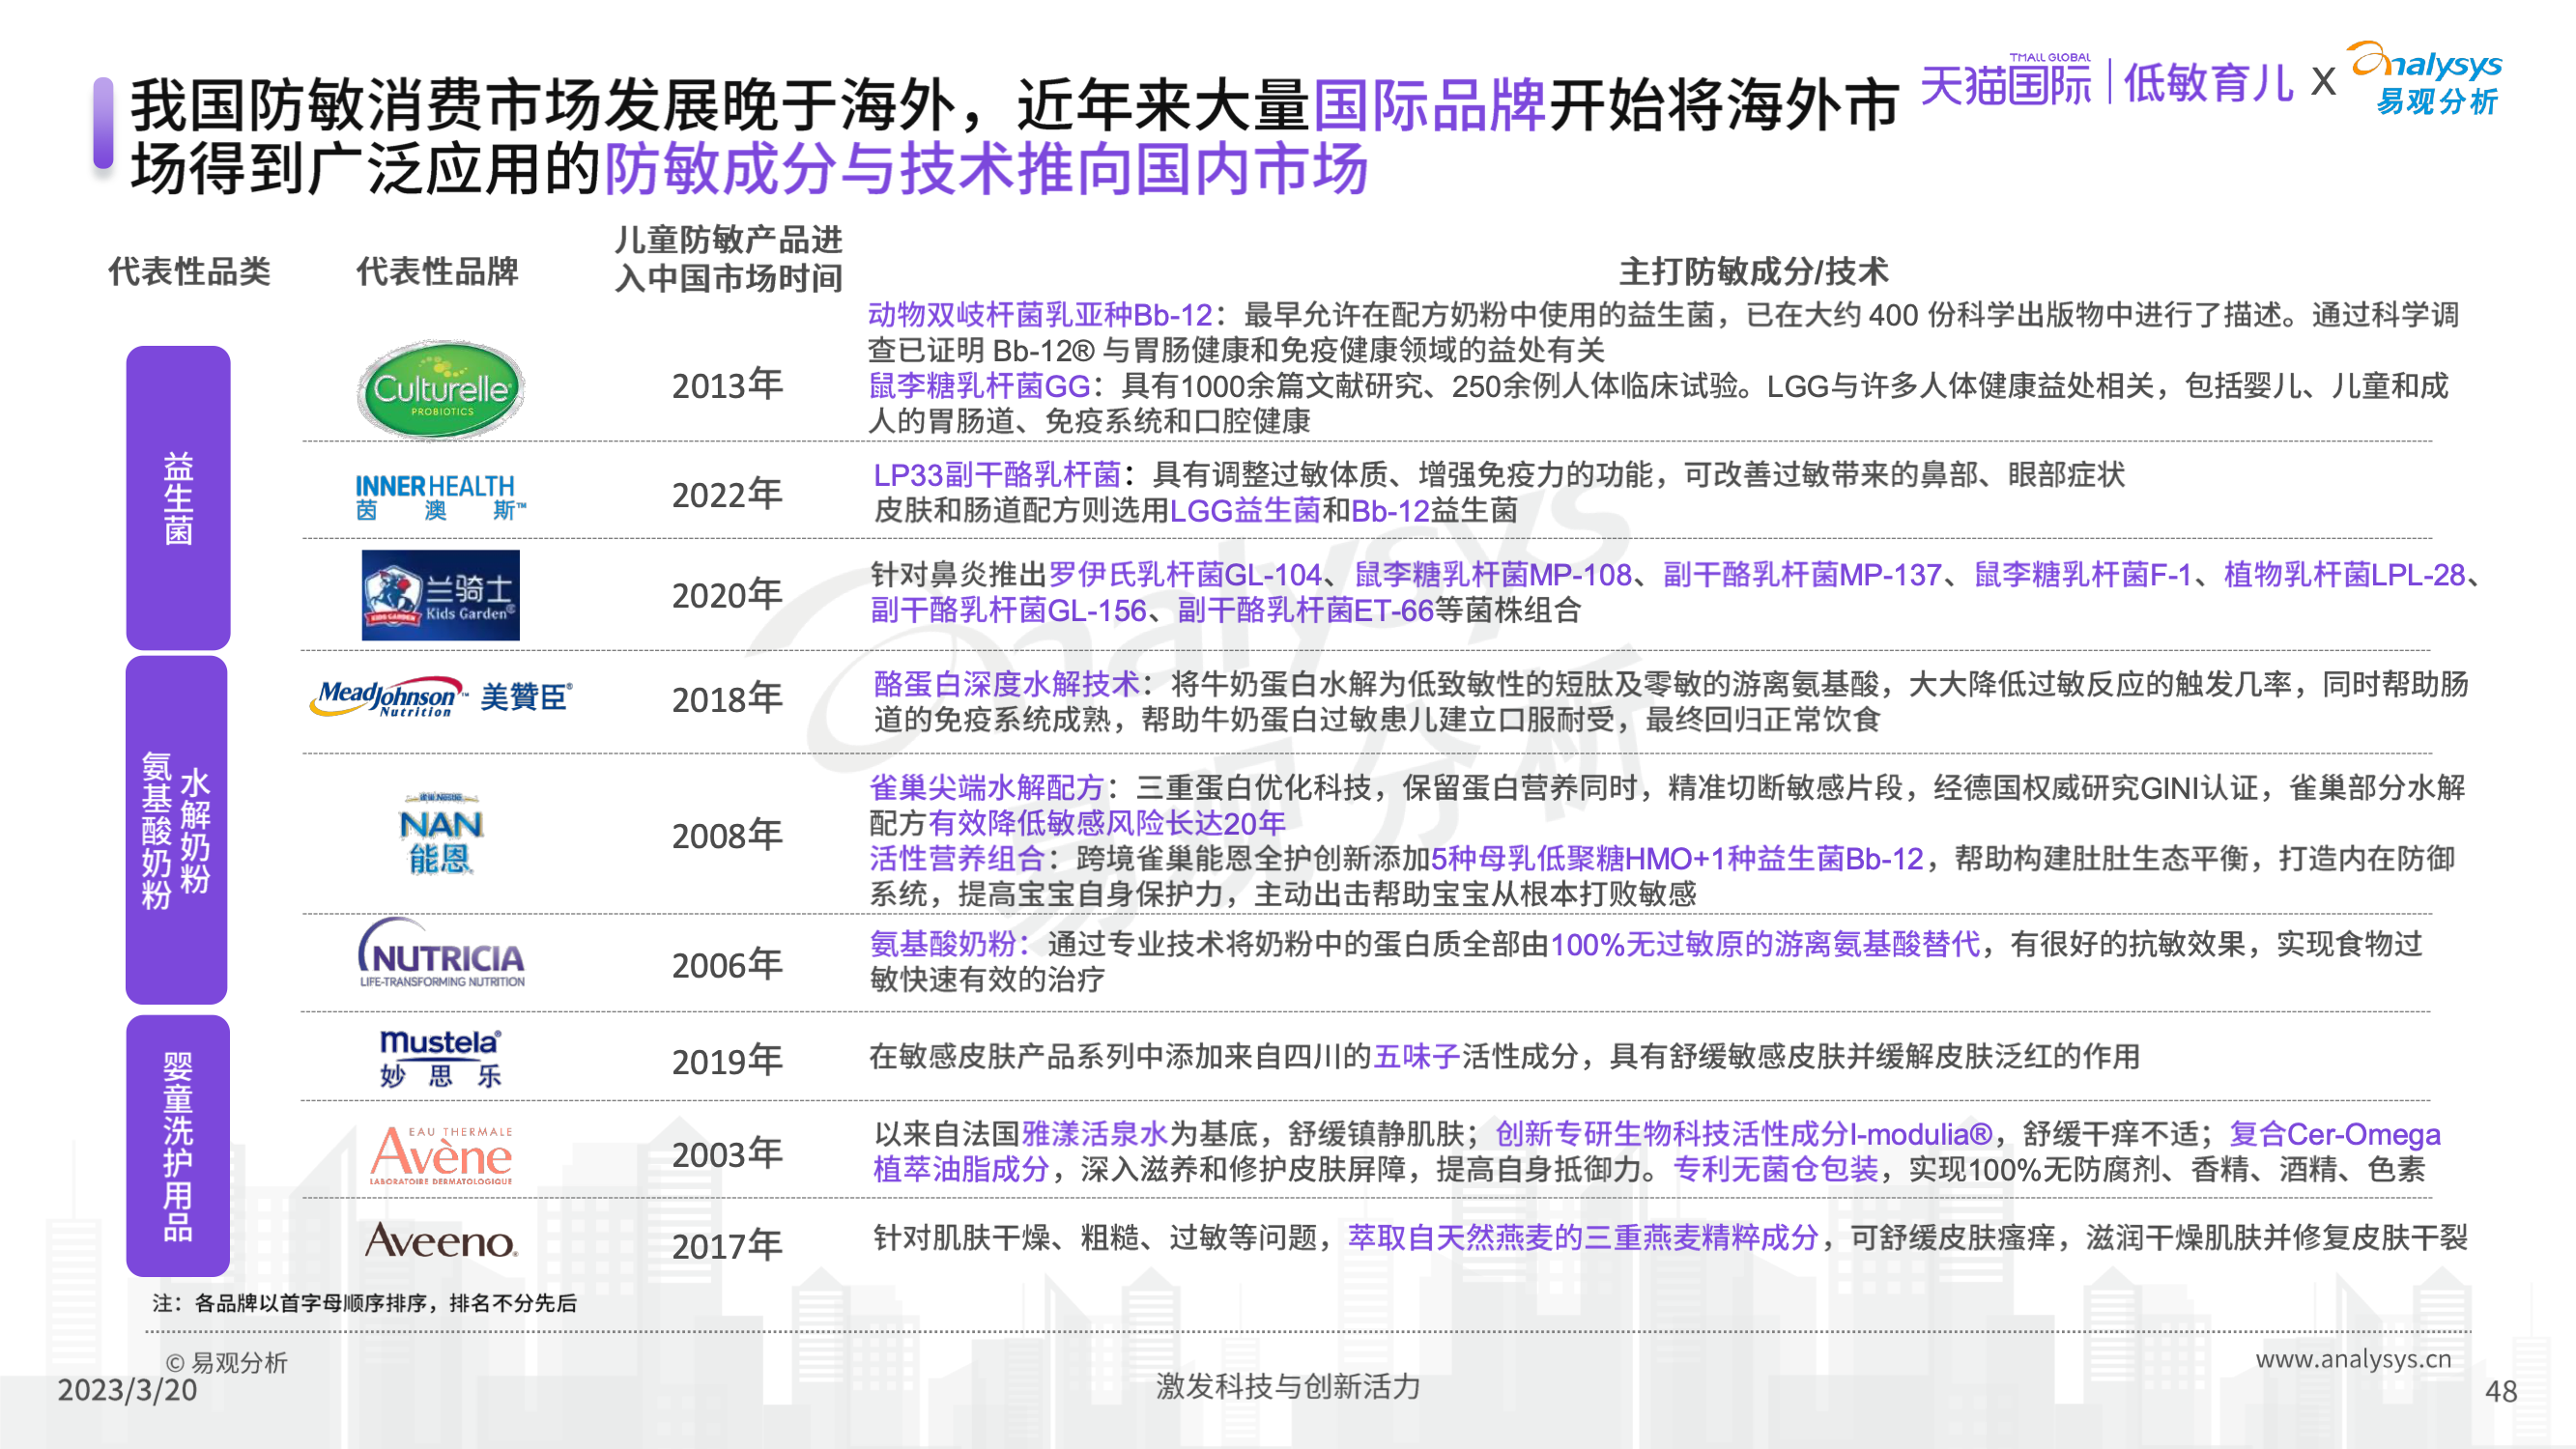Click the © 易观分析 copyright text
Viewport: 2576px width, 1449px height.
point(226,1363)
